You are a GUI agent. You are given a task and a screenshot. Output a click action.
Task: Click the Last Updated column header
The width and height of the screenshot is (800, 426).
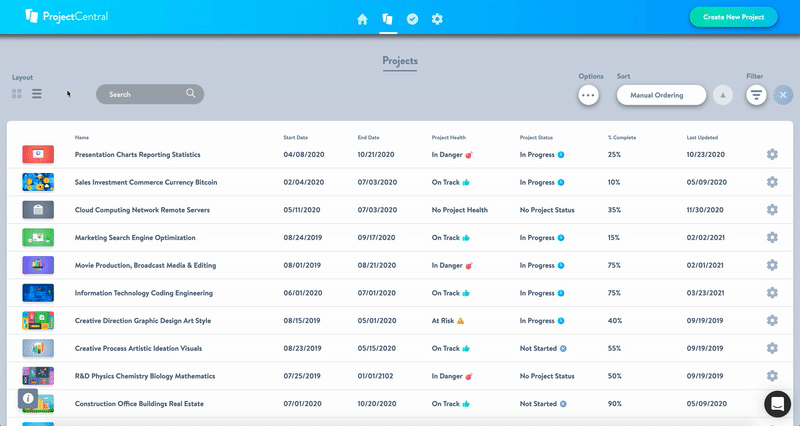point(702,137)
